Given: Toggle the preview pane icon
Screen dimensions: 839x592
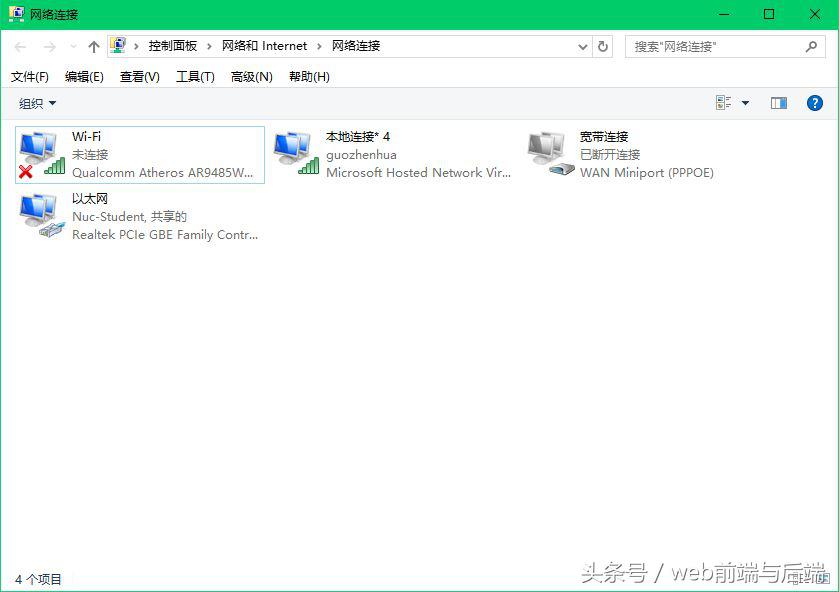Looking at the screenshot, I should click(x=778, y=102).
